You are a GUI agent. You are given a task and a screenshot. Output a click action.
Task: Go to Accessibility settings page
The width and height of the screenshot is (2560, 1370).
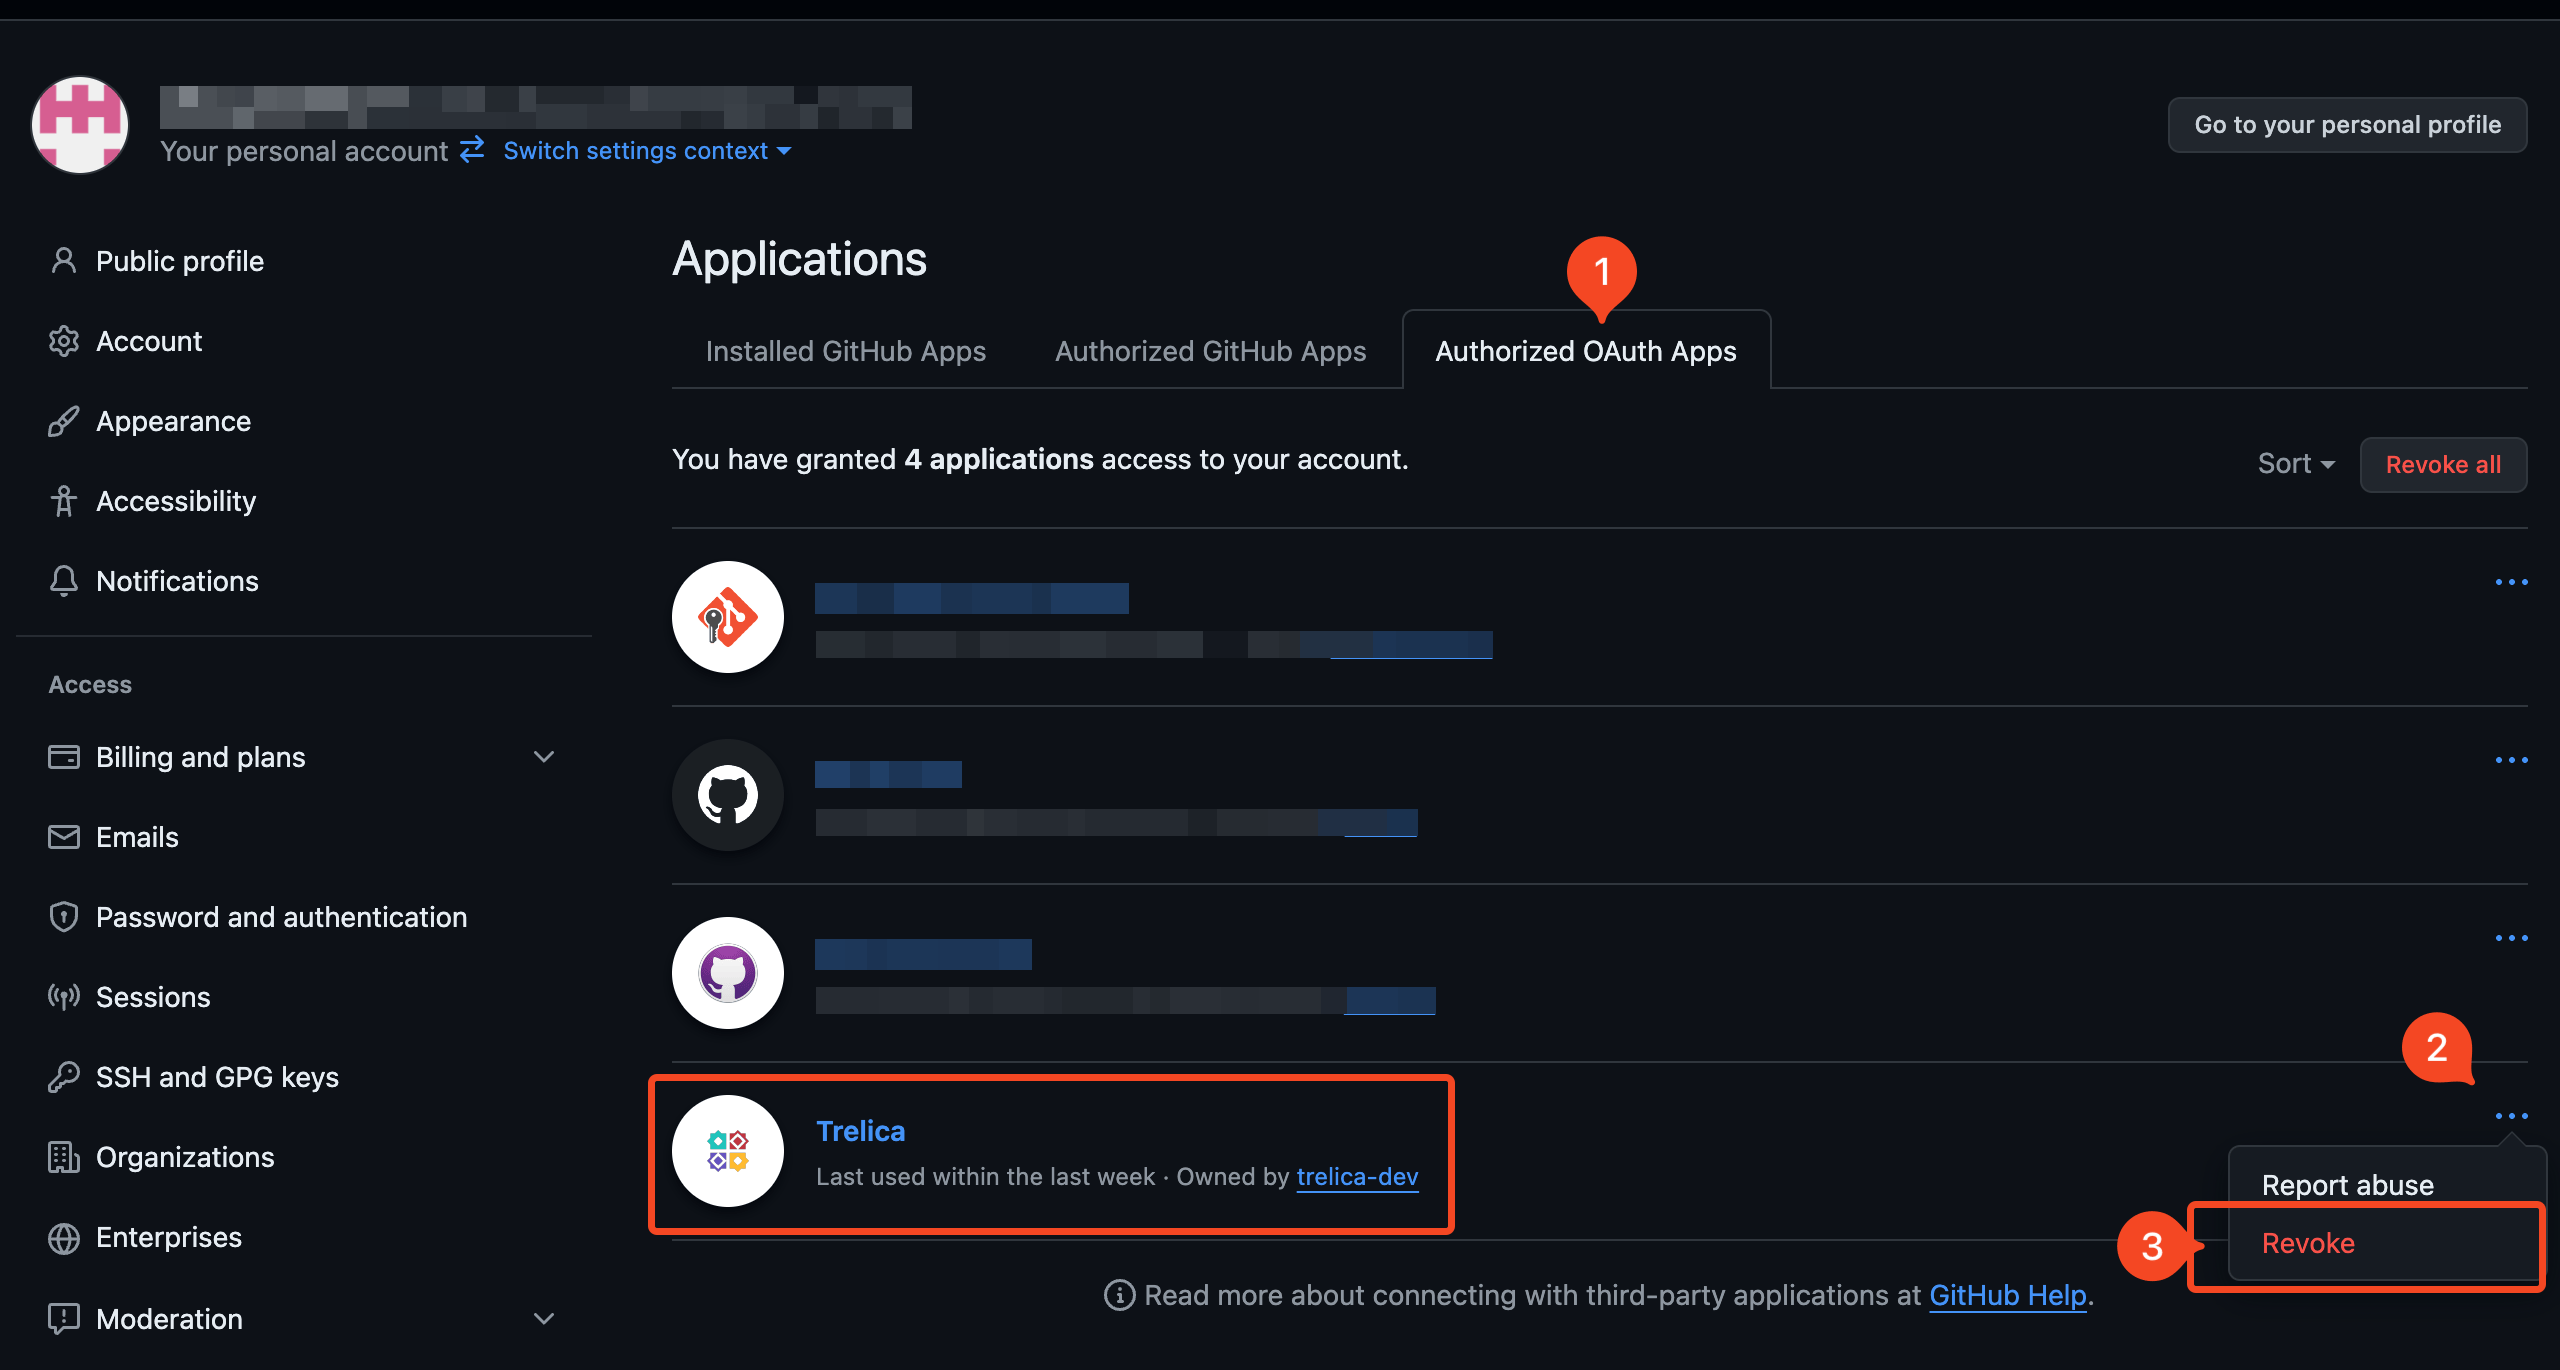(x=176, y=501)
